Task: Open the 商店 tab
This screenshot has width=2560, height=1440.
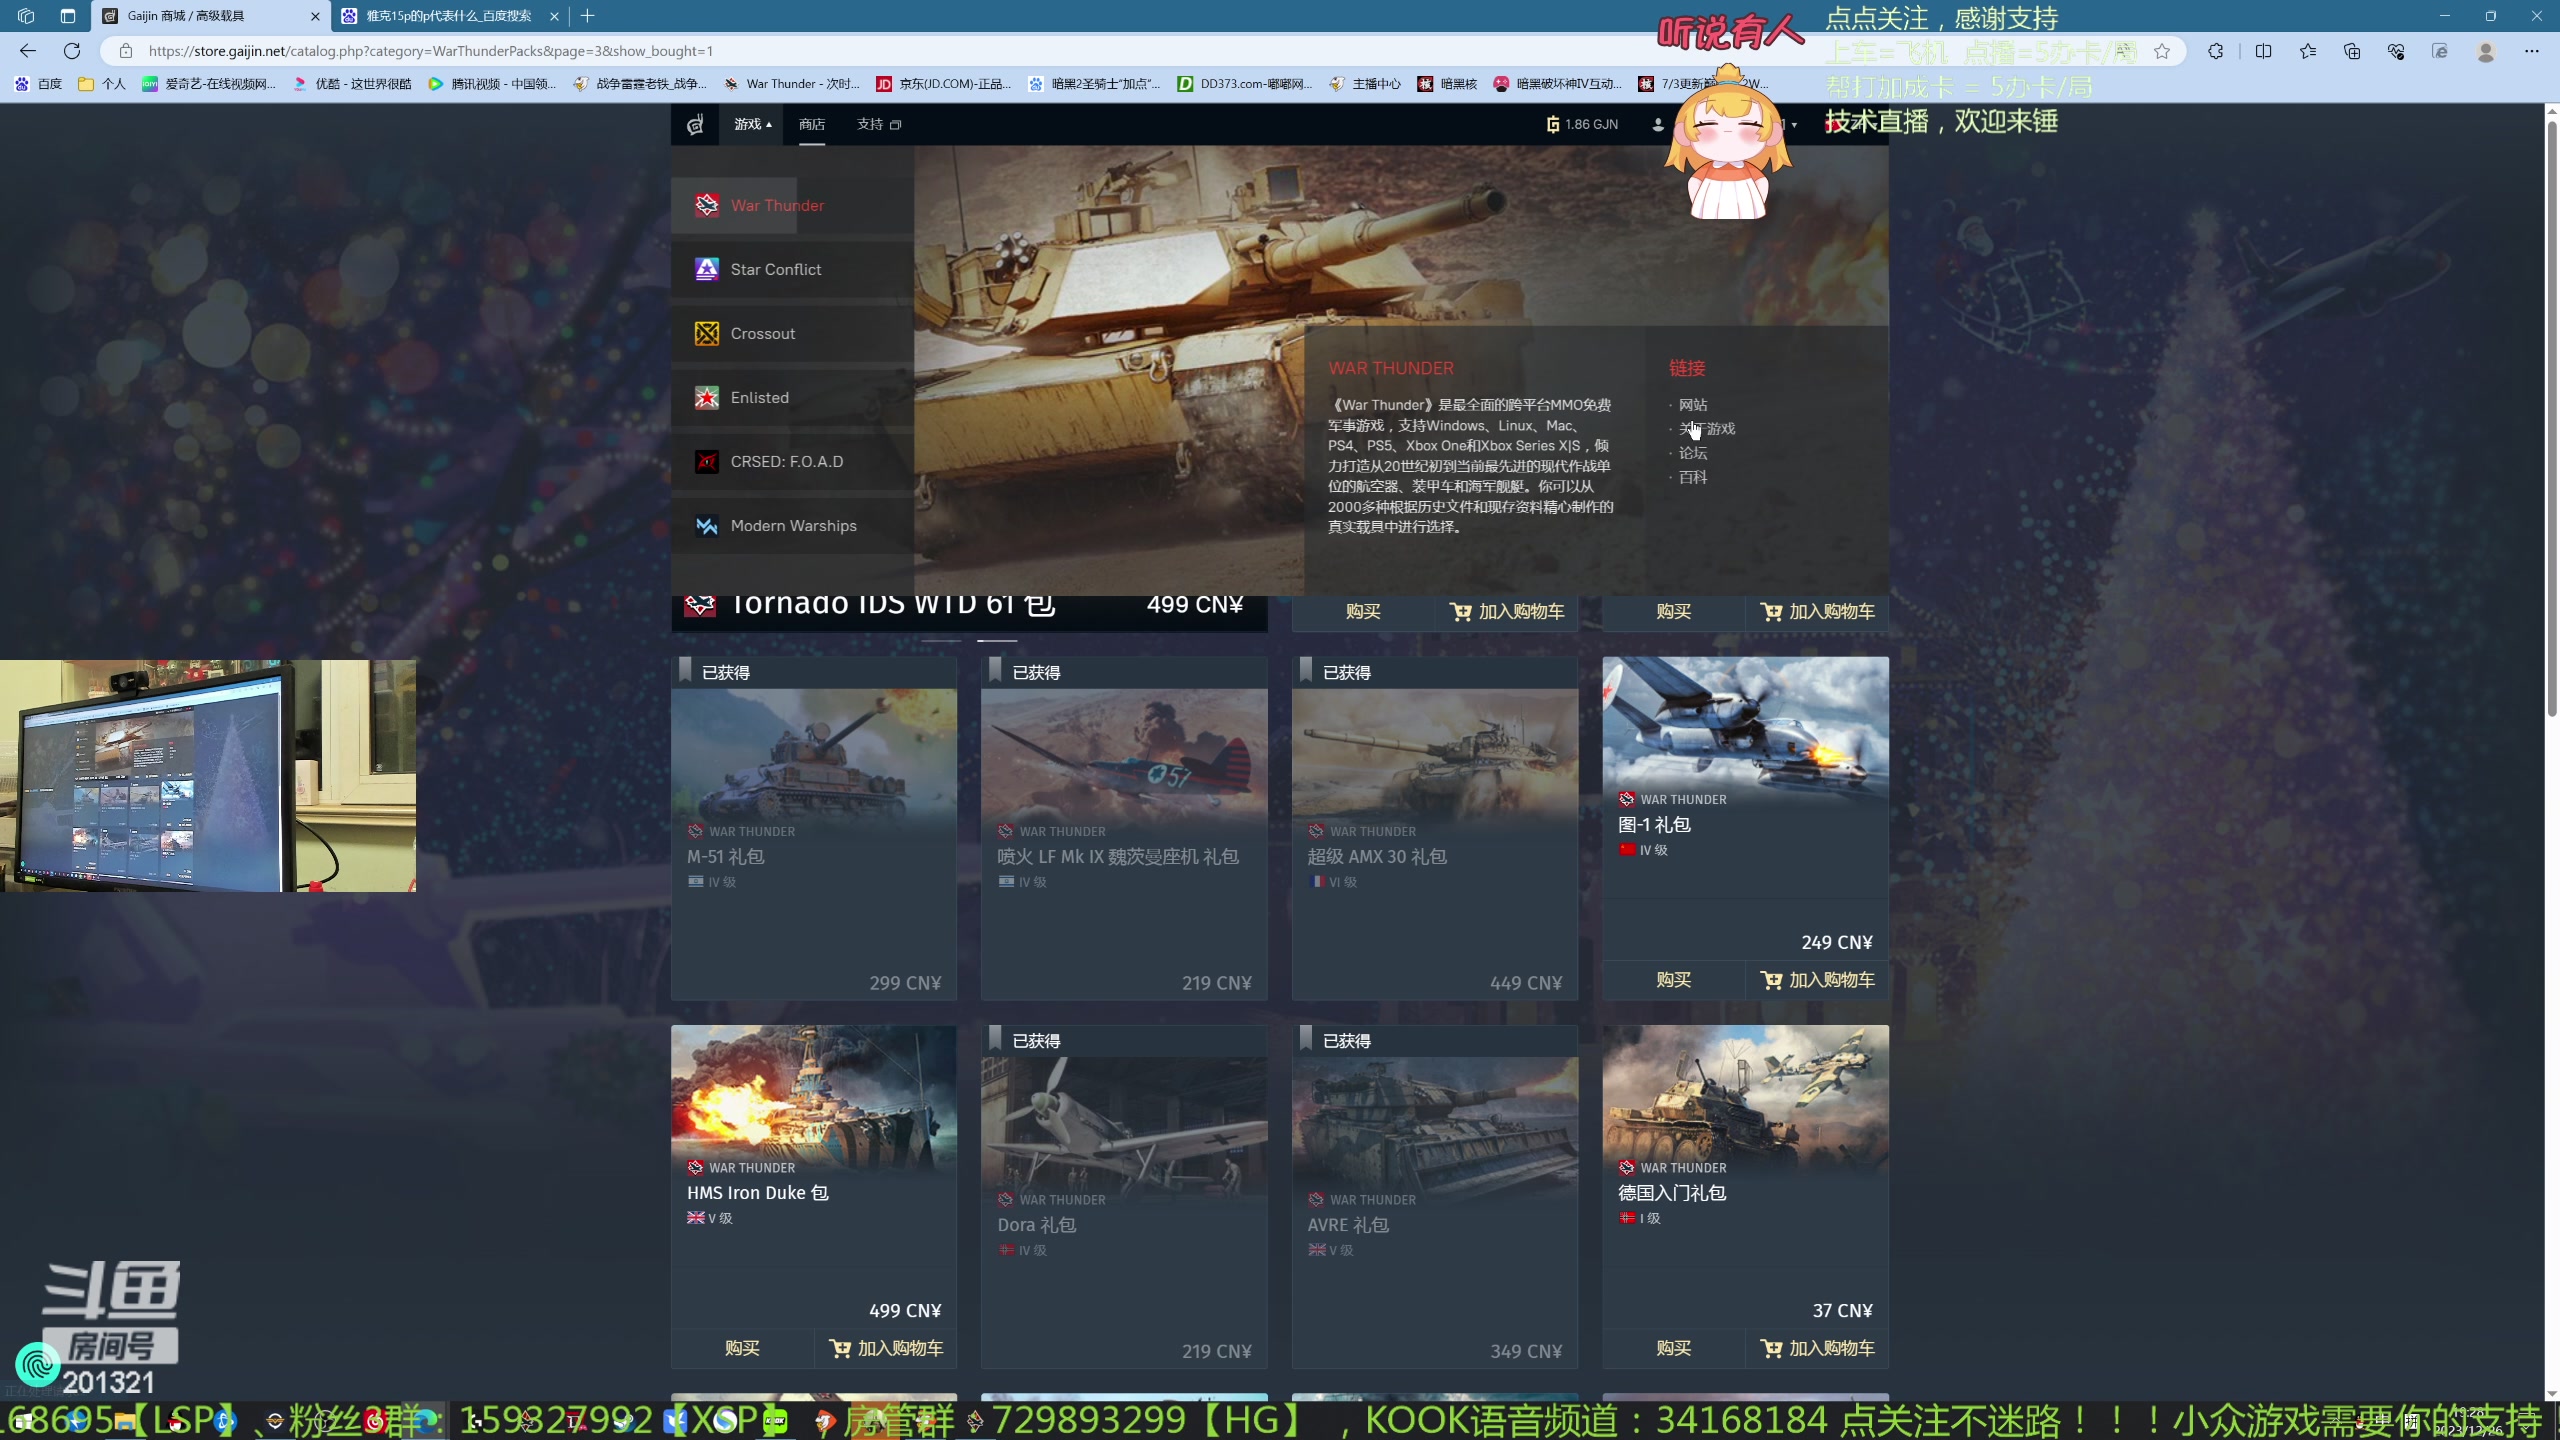Action: (x=812, y=124)
